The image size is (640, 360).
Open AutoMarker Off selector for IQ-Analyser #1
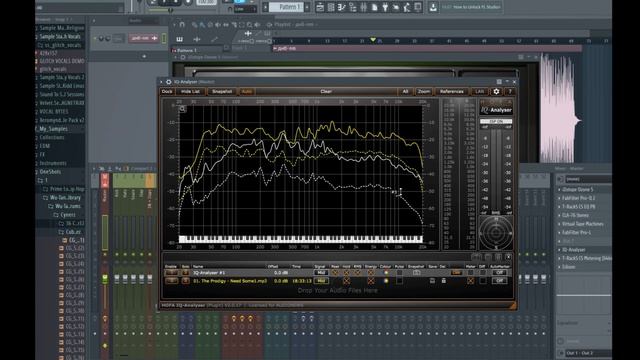(499, 273)
